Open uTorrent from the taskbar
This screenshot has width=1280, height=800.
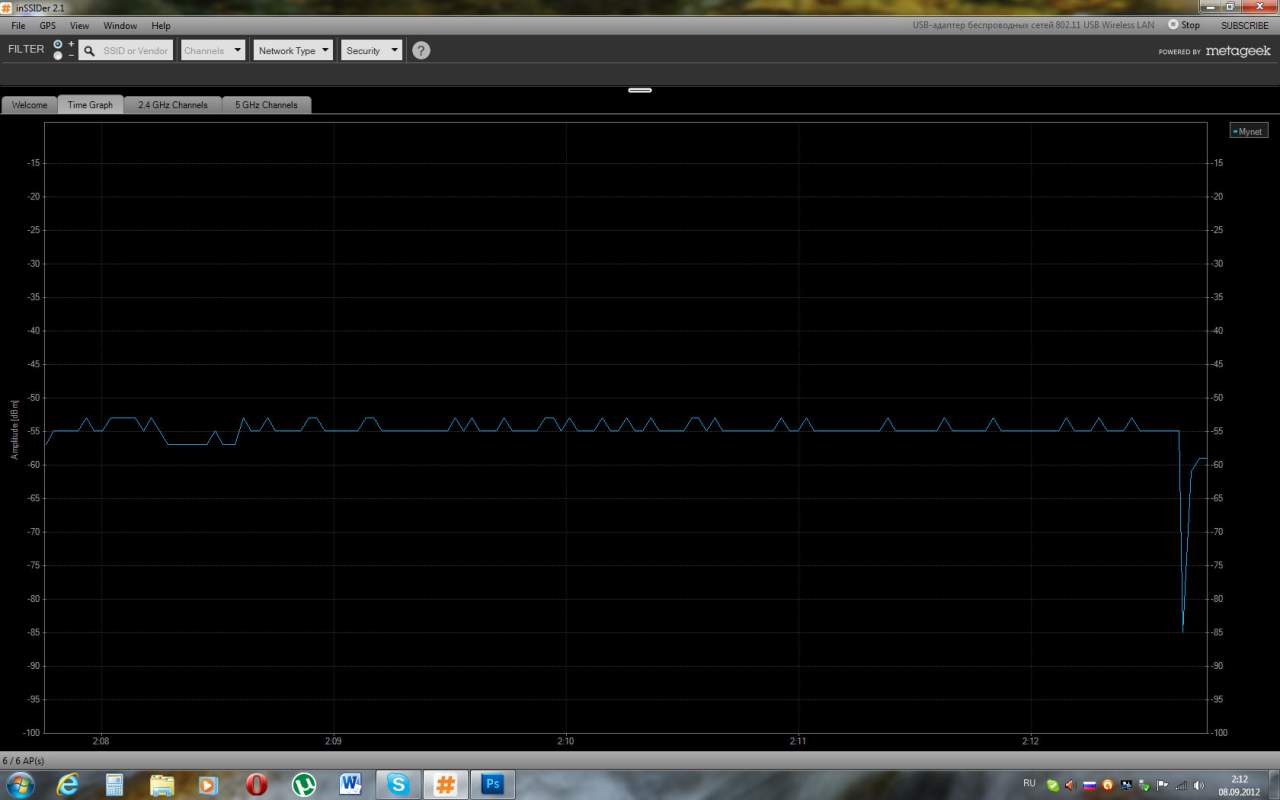[303, 784]
